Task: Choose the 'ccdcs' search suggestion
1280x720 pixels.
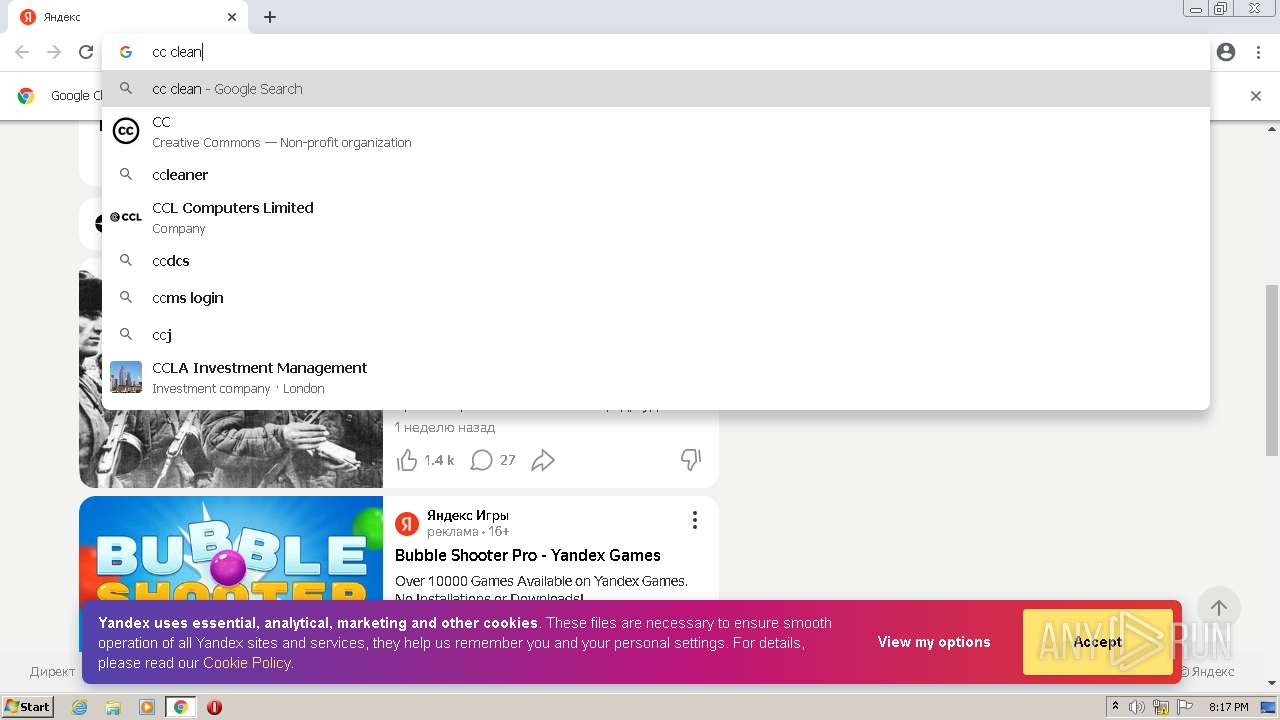Action: (x=655, y=261)
